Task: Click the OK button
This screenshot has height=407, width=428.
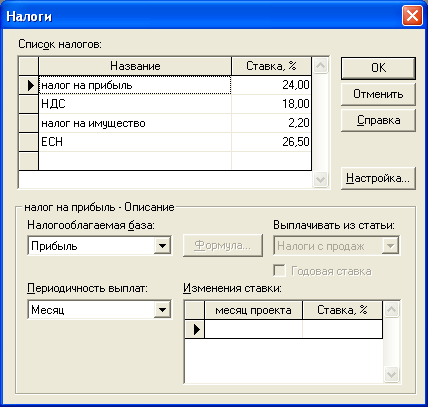Action: [x=378, y=68]
